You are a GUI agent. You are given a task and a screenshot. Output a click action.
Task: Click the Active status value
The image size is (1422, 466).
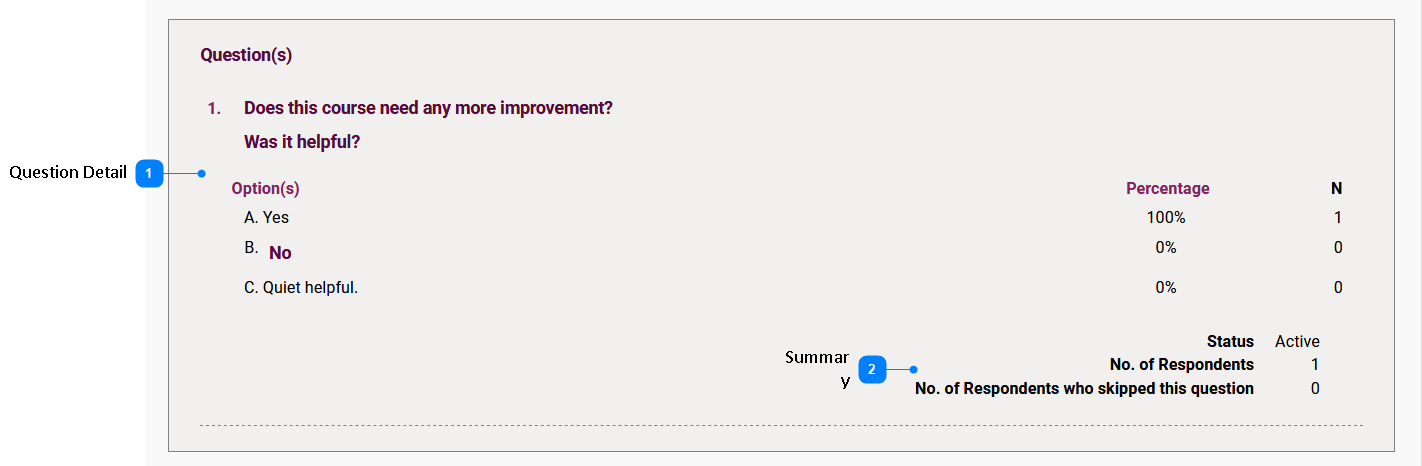pyautogui.click(x=1297, y=341)
